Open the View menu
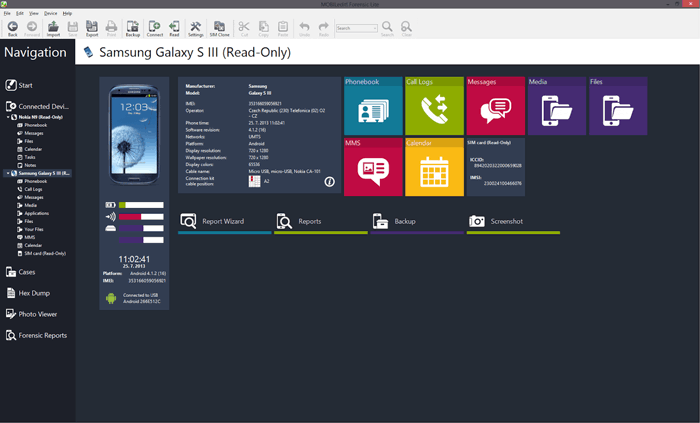This screenshot has height=423, width=700. pos(36,13)
